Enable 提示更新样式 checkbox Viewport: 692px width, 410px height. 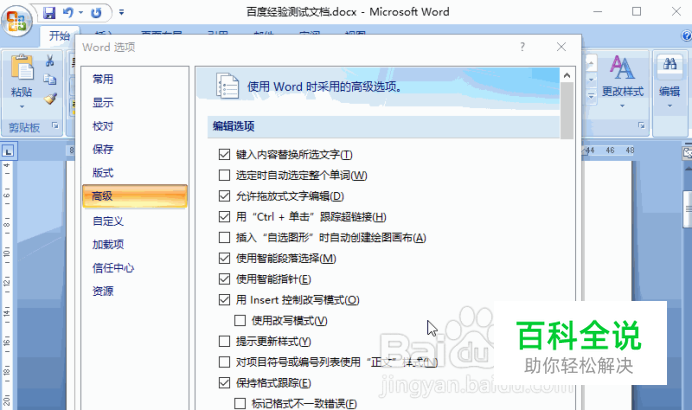[x=224, y=341]
